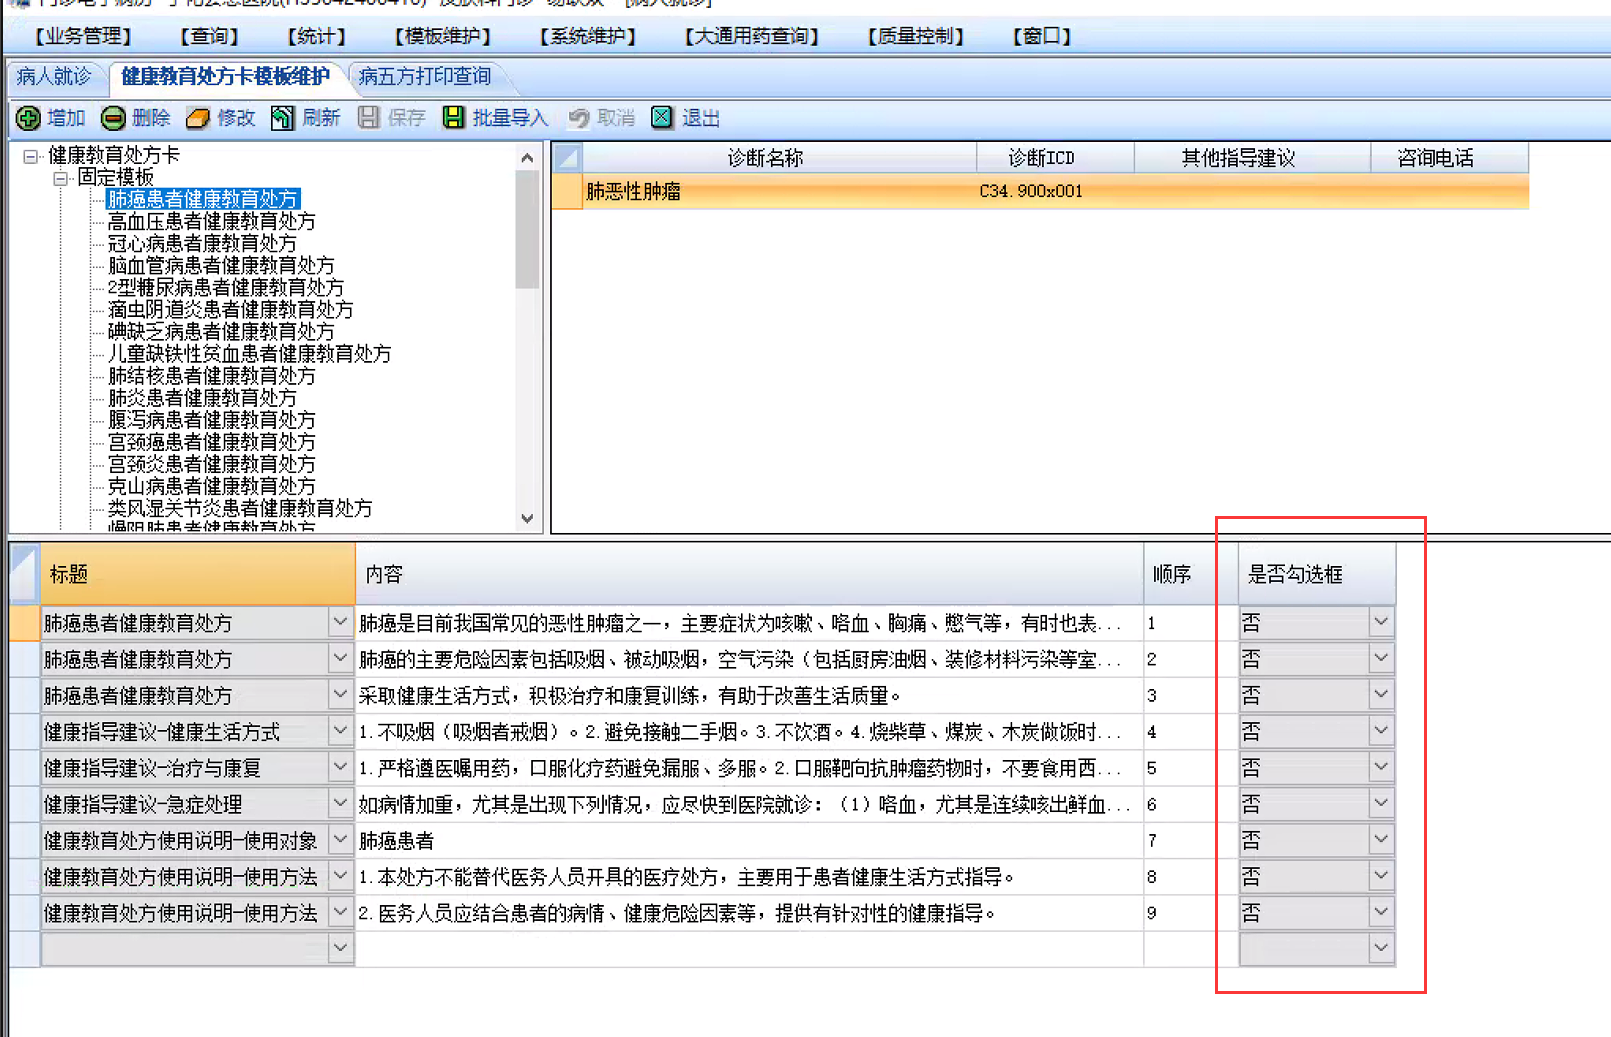Select 冠心病患者健康教育处方 in the tree
The height and width of the screenshot is (1037, 1611).
pyautogui.click(x=202, y=243)
